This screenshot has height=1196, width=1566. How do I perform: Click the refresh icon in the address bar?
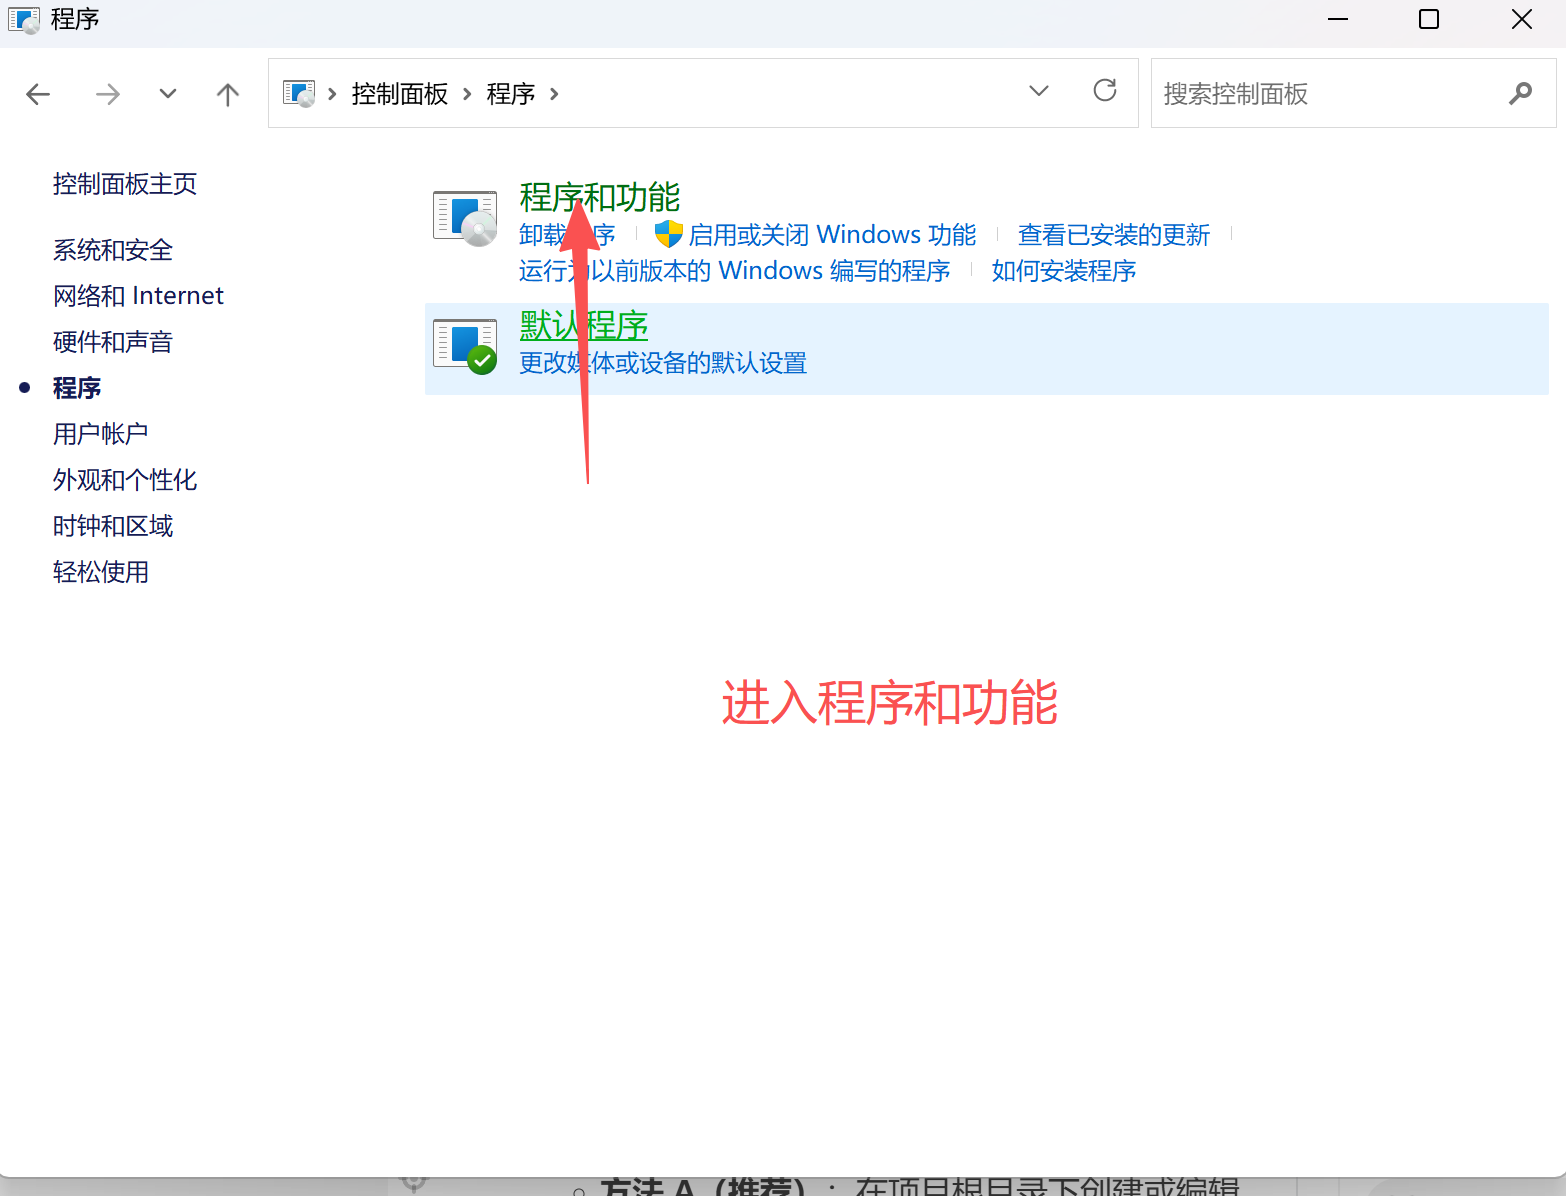pos(1104,91)
